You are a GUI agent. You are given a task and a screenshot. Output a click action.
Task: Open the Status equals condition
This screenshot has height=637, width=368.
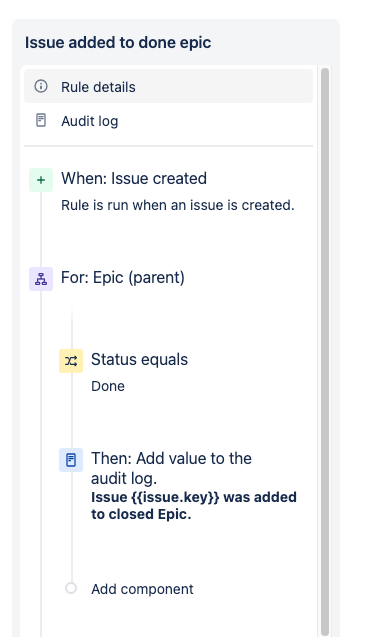[139, 360]
